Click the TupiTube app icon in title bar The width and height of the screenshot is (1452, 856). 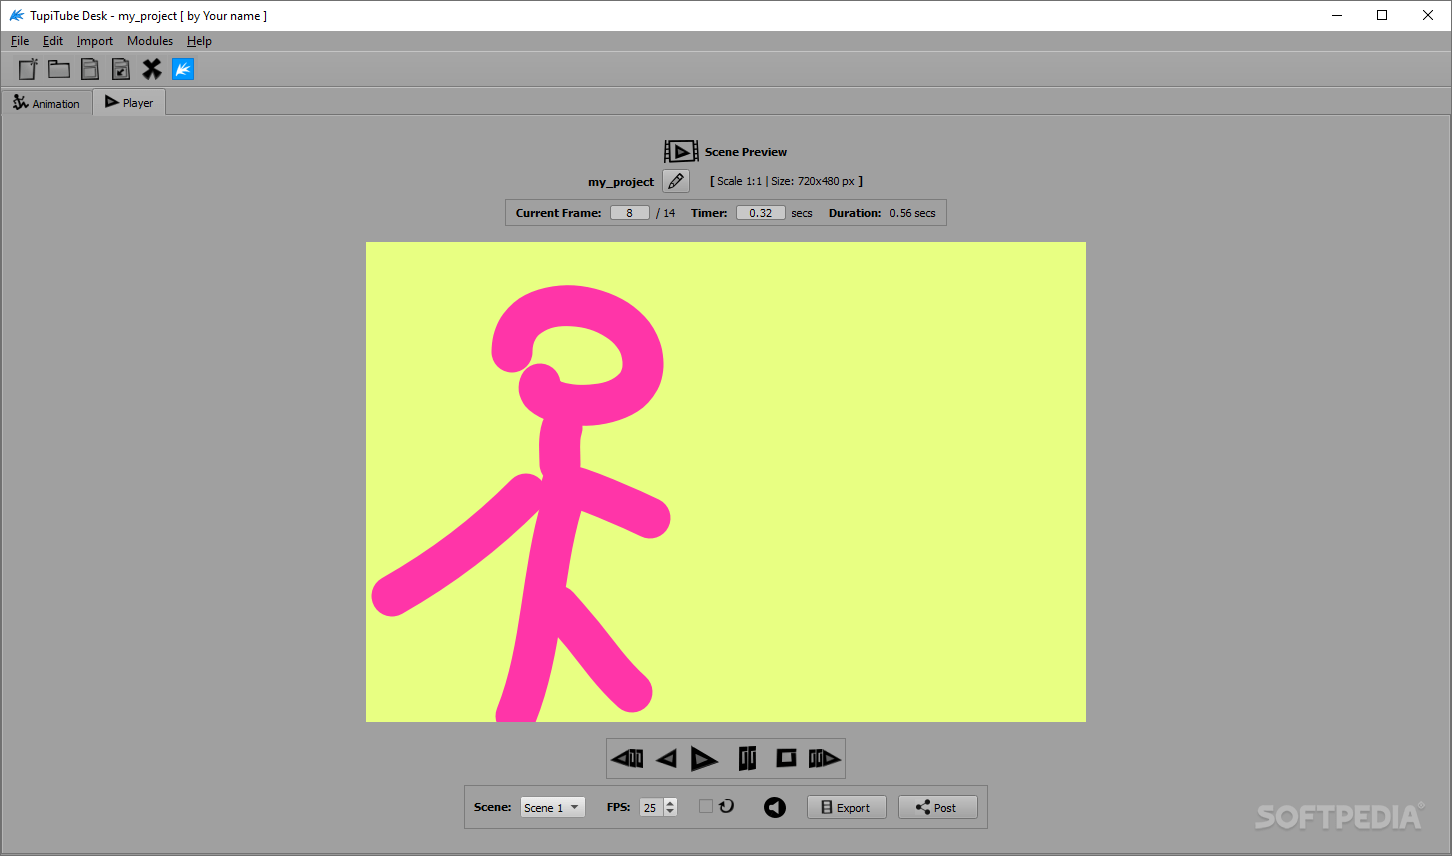[x=16, y=15]
